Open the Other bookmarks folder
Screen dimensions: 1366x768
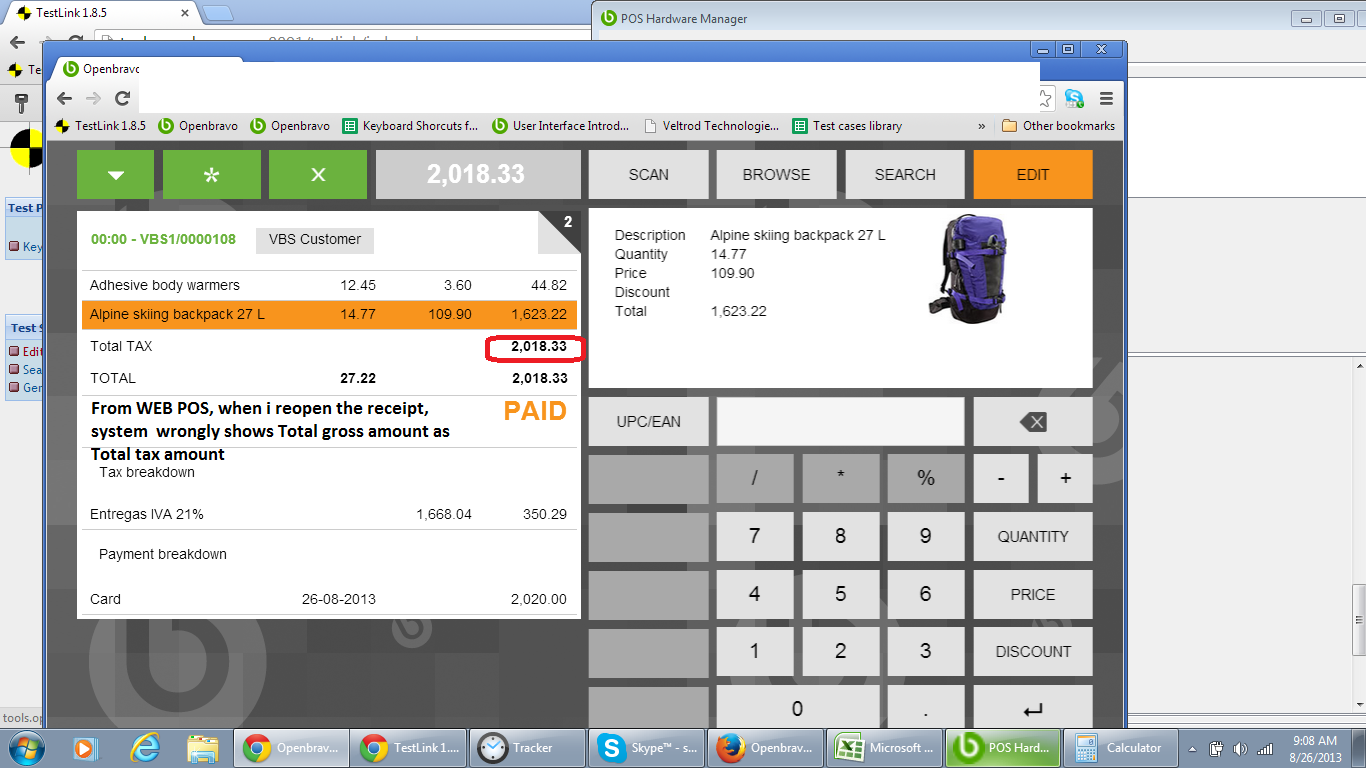tap(1058, 126)
